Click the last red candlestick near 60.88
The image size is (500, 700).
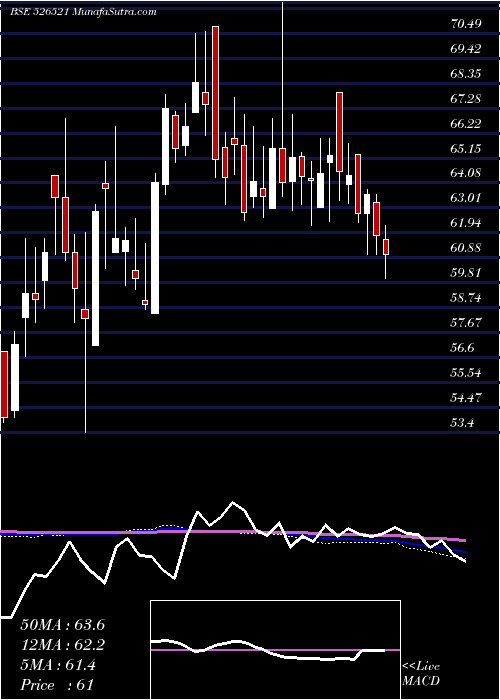(386, 247)
